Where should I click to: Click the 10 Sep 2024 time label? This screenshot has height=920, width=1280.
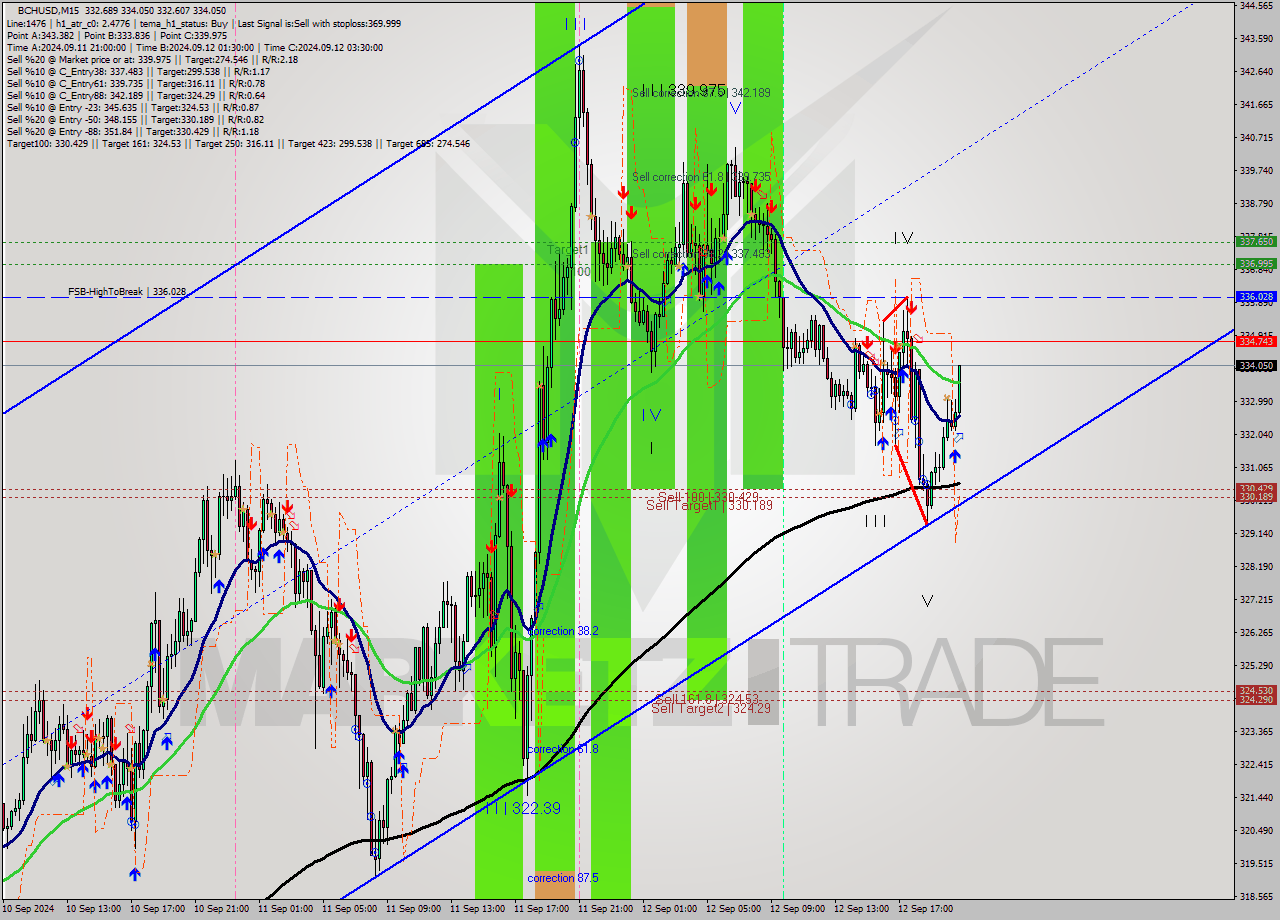28,909
